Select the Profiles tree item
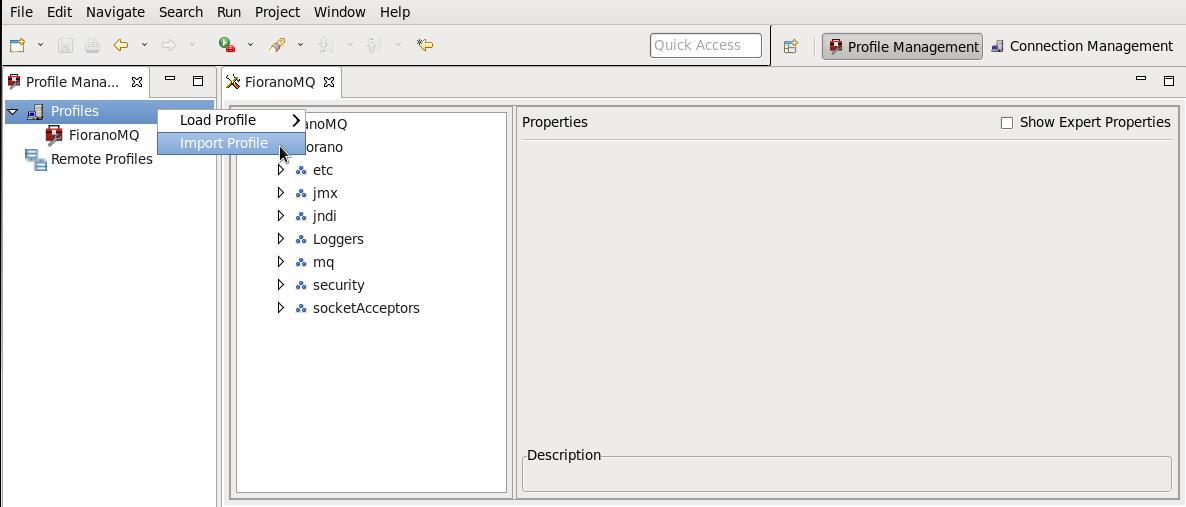The image size is (1186, 507). coord(74,111)
